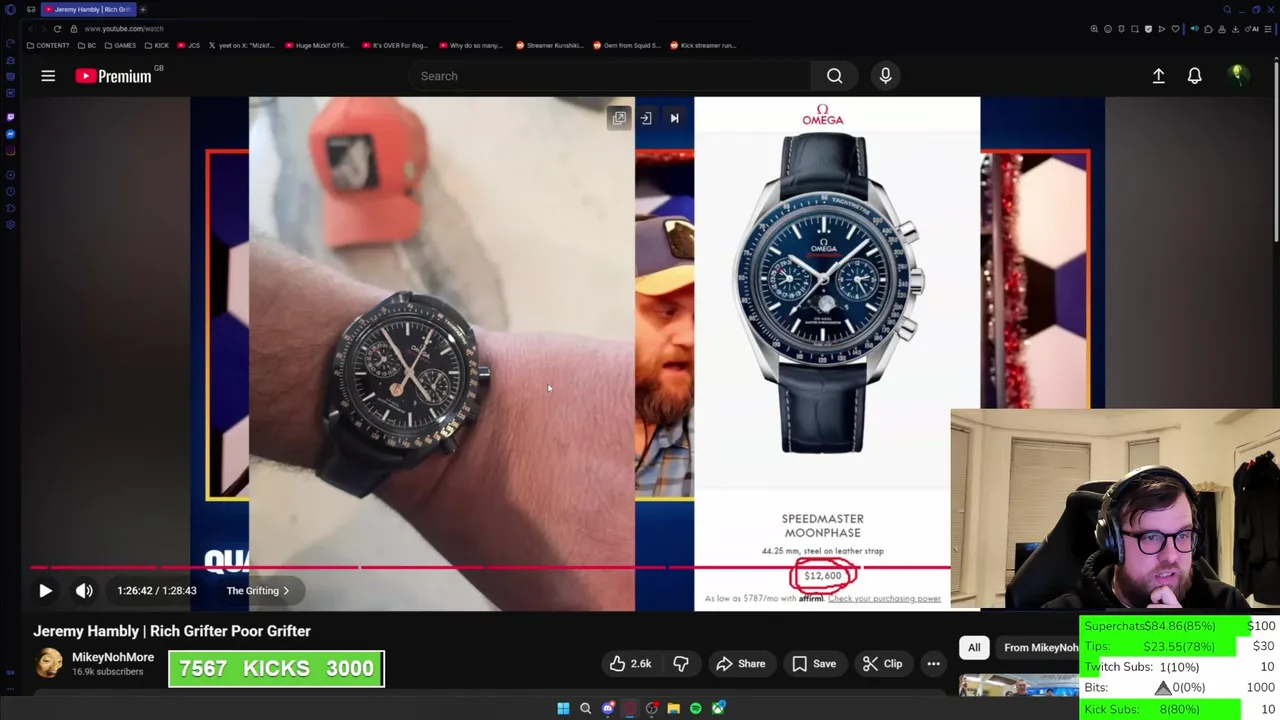
Task: Like the video (2.6k)
Action: [630, 664]
